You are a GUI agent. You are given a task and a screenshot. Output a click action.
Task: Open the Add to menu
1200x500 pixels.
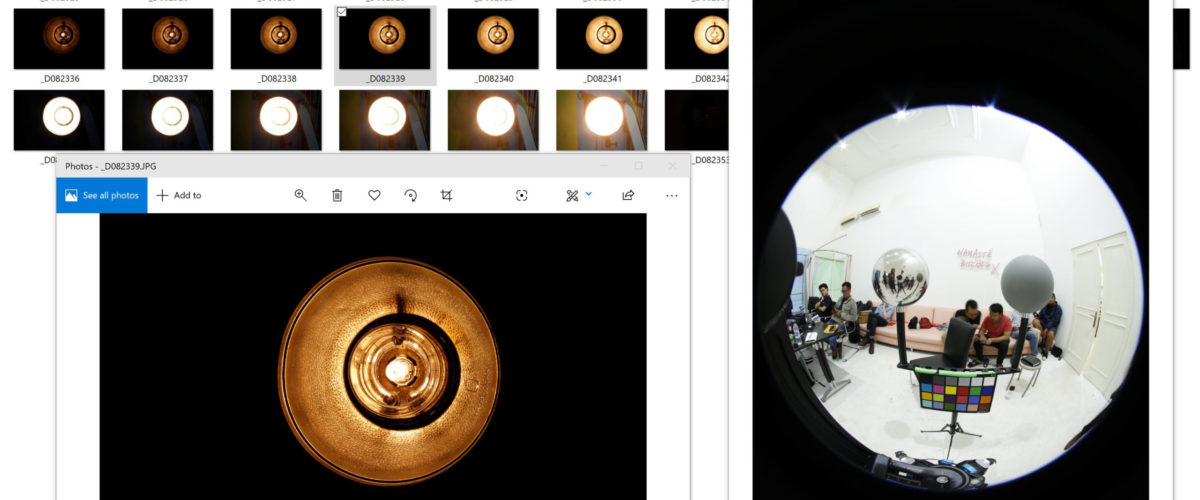(x=179, y=195)
